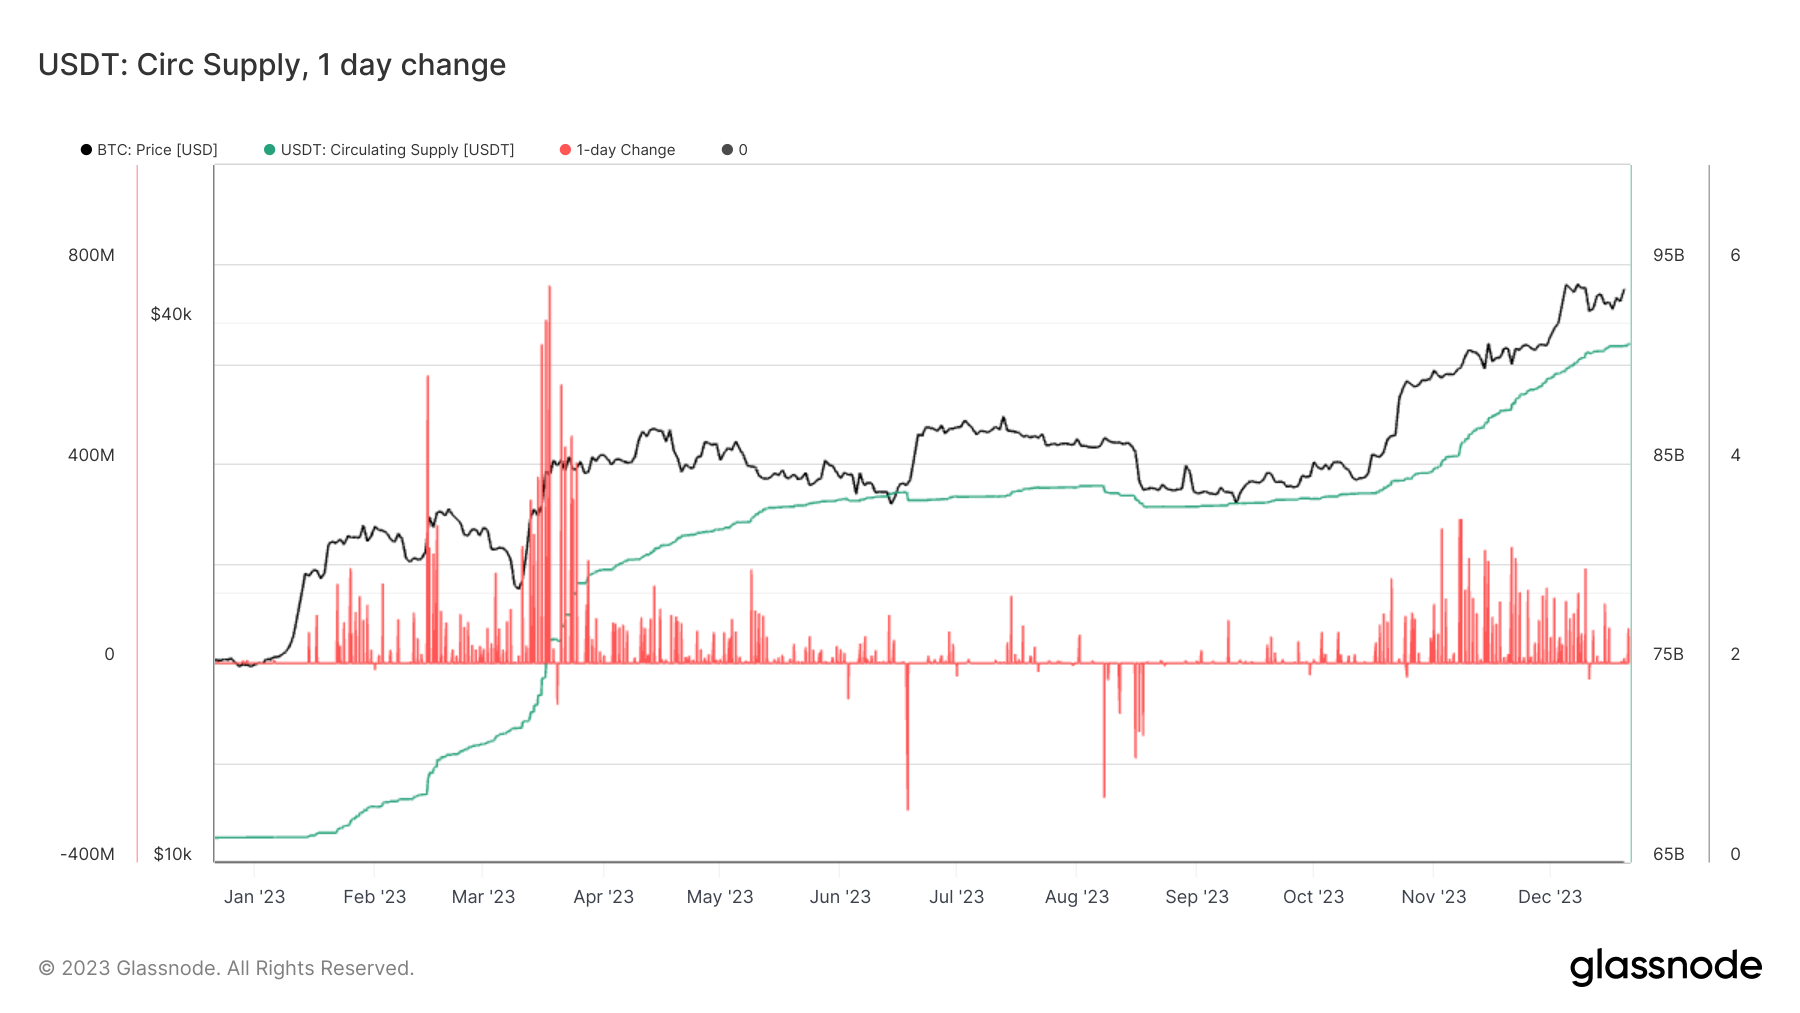Click the Jul '23 x-axis label
The height and width of the screenshot is (1013, 1800).
coord(956,897)
